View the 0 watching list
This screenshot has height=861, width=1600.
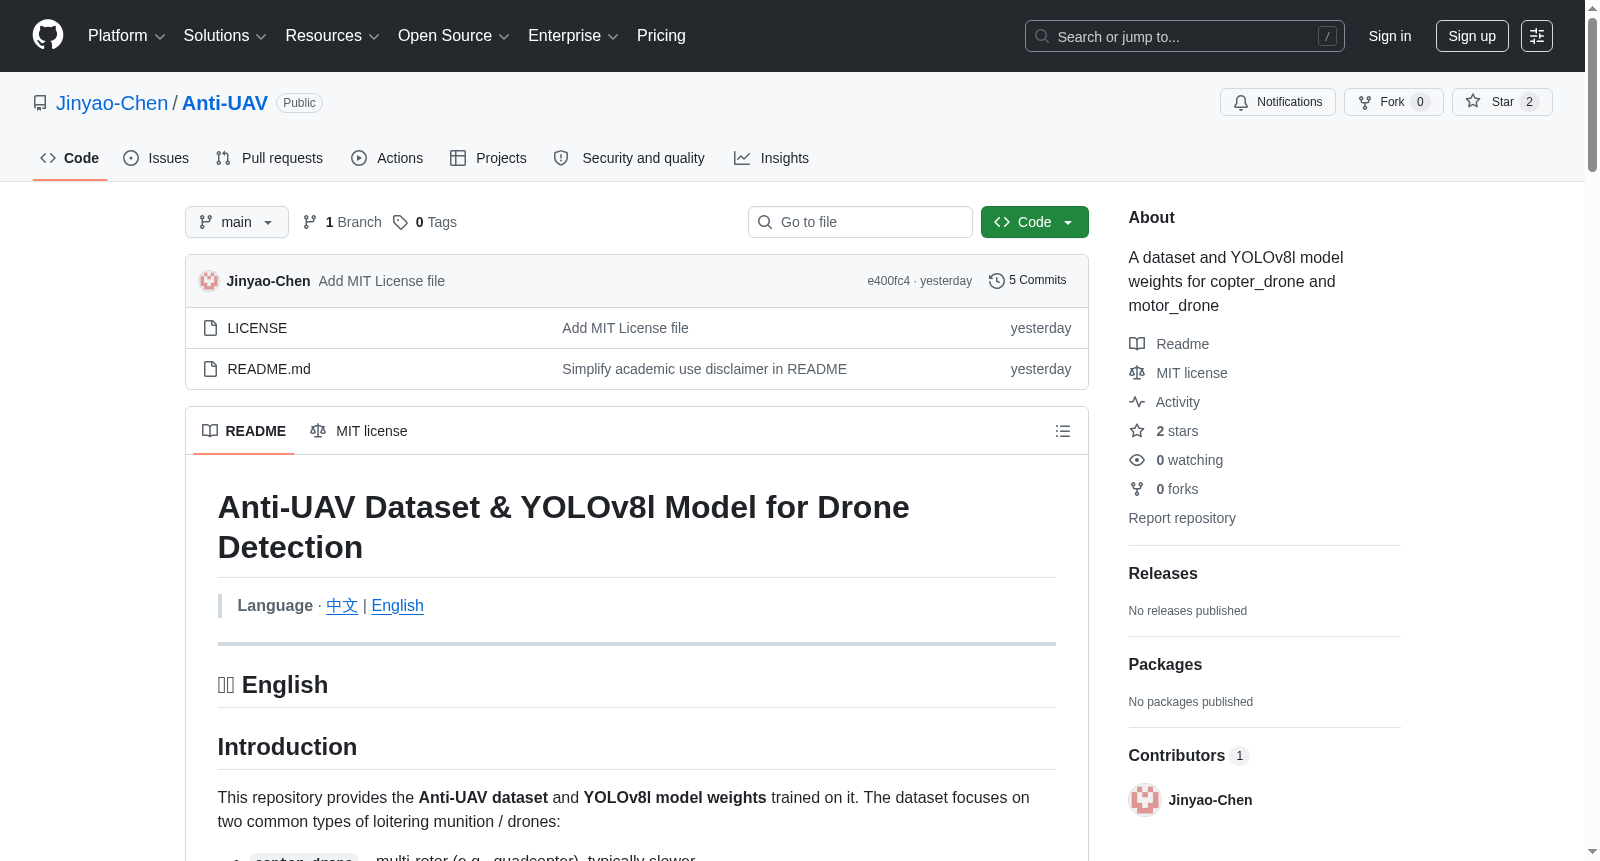(x=1176, y=460)
